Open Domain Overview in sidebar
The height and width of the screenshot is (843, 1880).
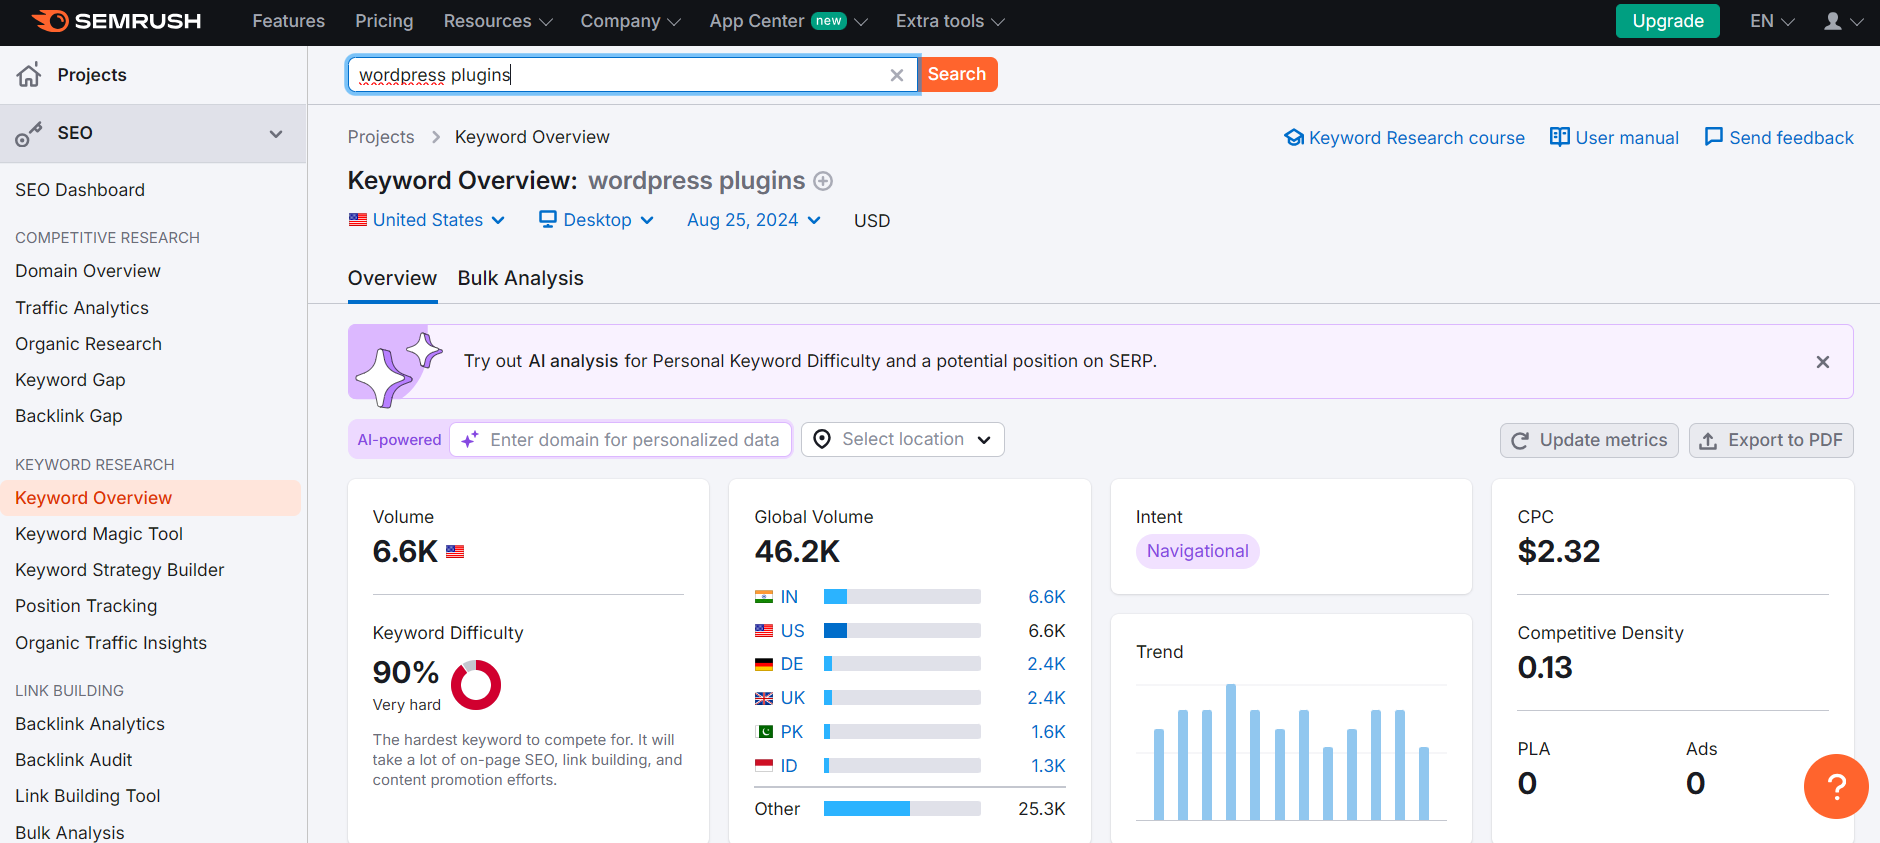88,271
